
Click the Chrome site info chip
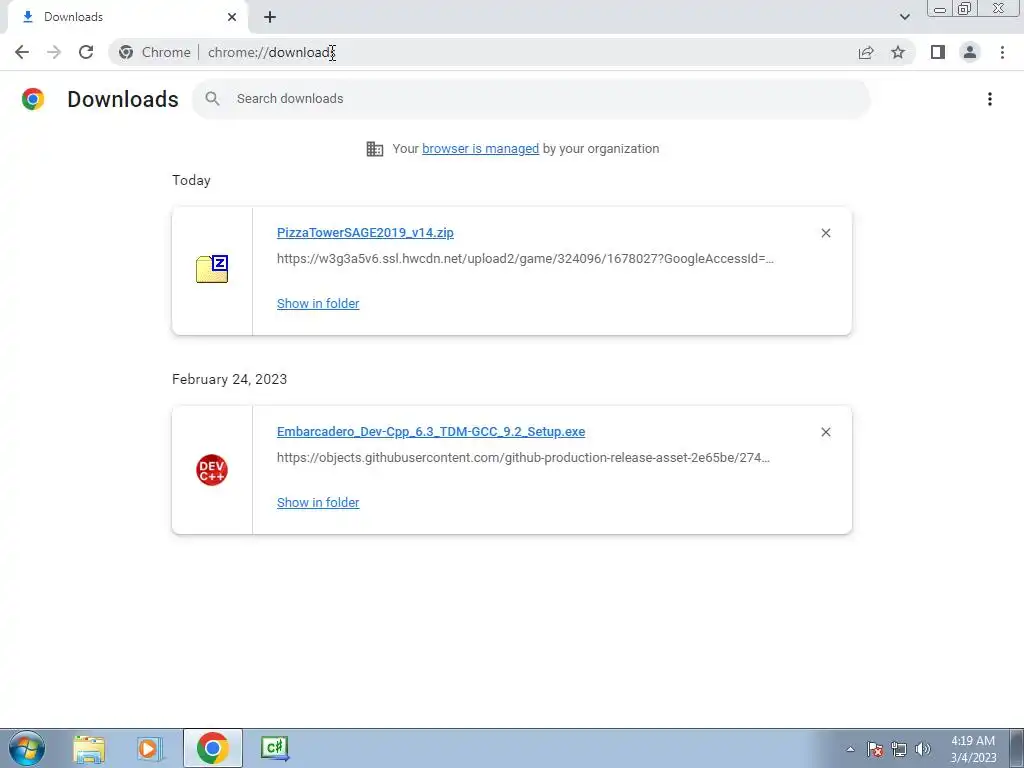pyautogui.click(x=155, y=52)
